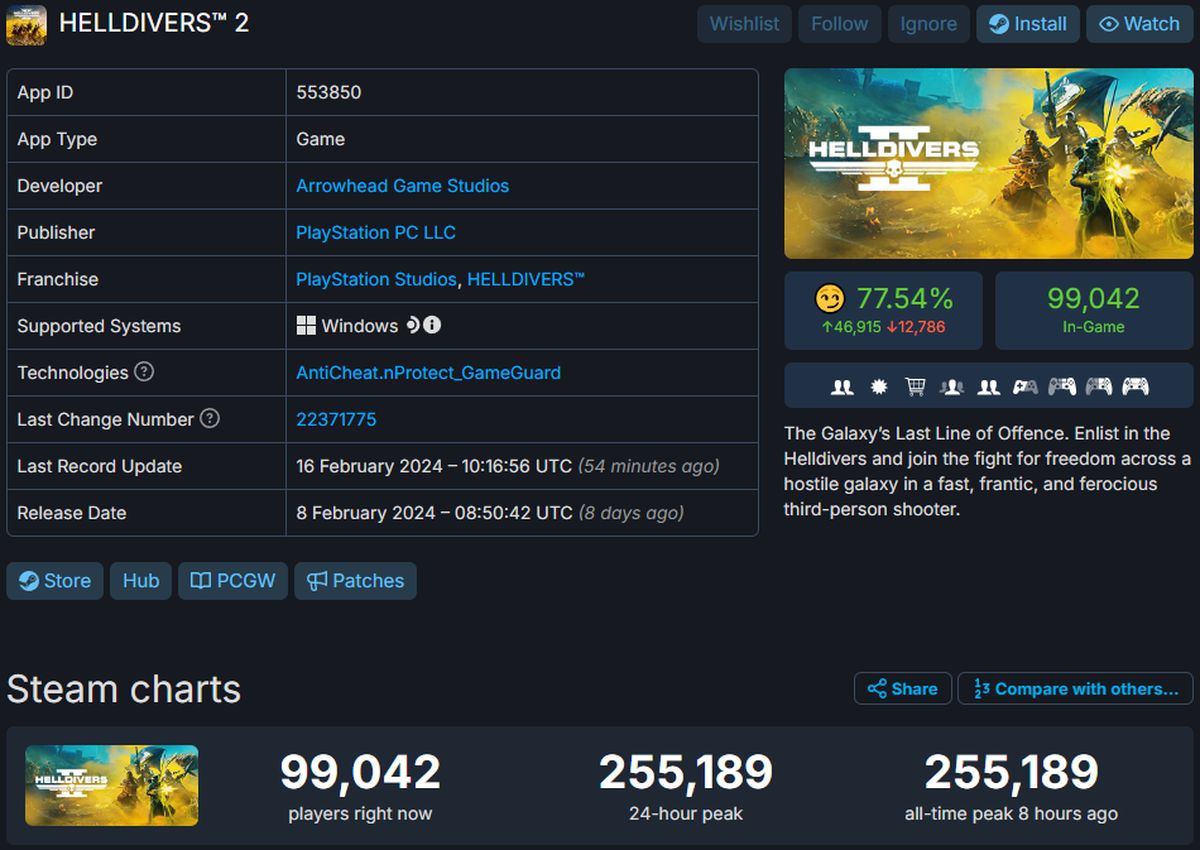Viewport: 1200px width, 850px height.
Task: Follow this game
Action: pyautogui.click(x=839, y=24)
